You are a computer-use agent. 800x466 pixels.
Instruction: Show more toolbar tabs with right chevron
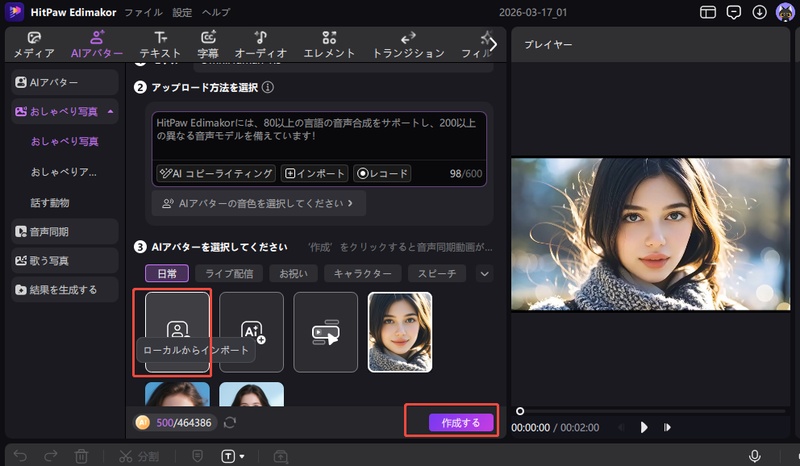(493, 44)
